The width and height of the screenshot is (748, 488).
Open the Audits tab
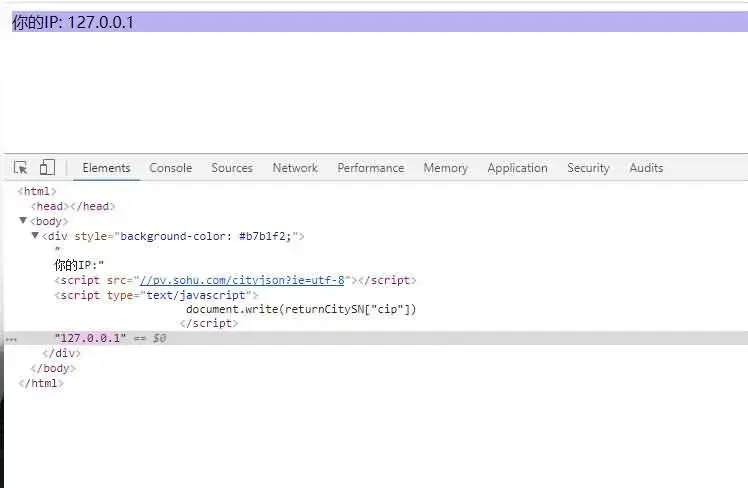pos(646,168)
